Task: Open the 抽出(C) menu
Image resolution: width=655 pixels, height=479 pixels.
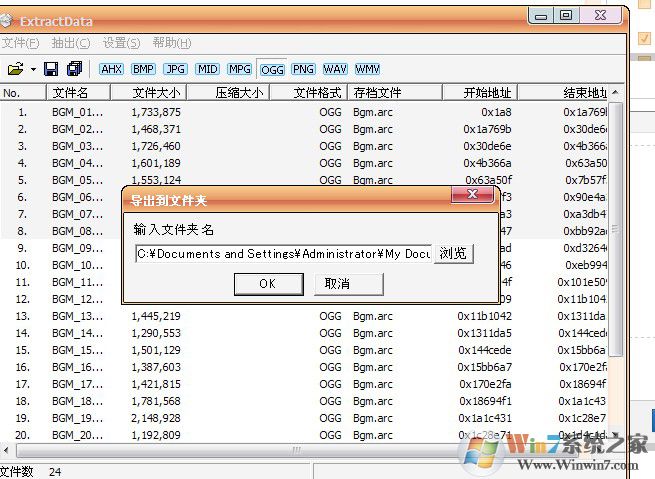Action: tap(71, 43)
